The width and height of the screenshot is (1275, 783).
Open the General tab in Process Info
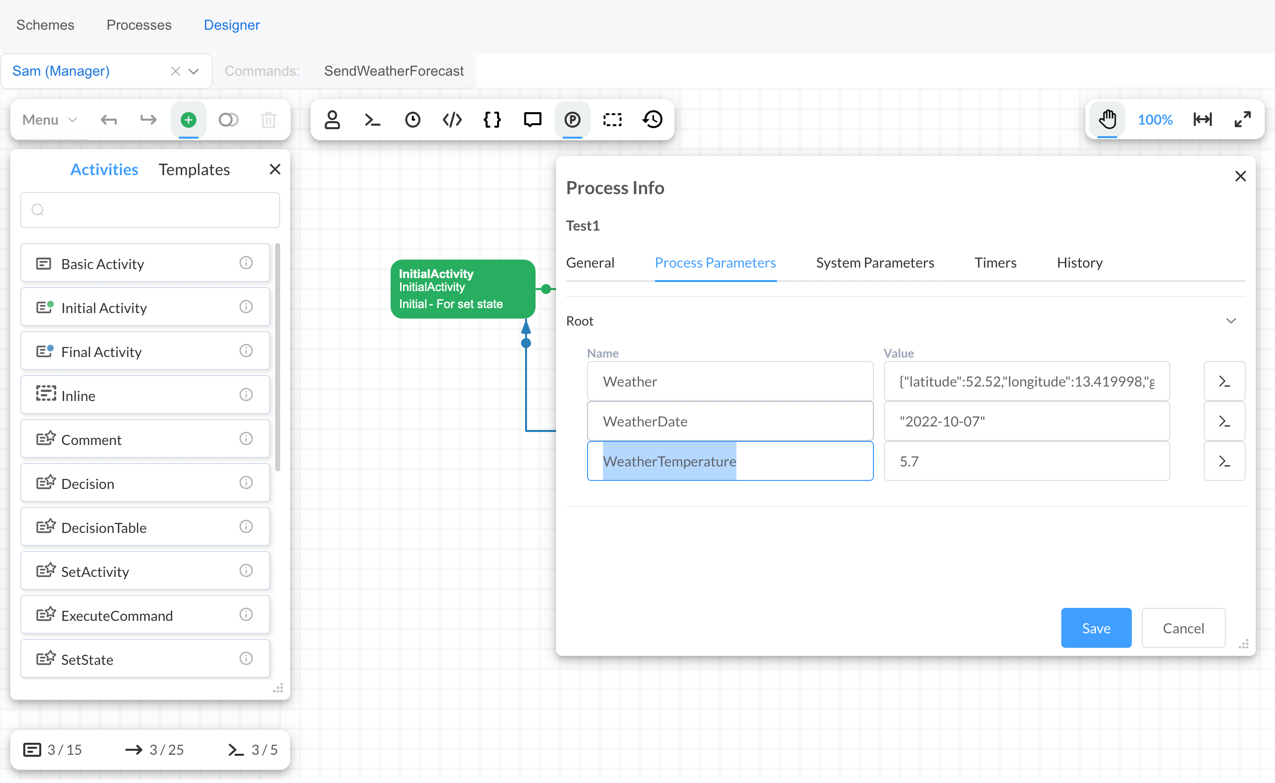pyautogui.click(x=590, y=263)
